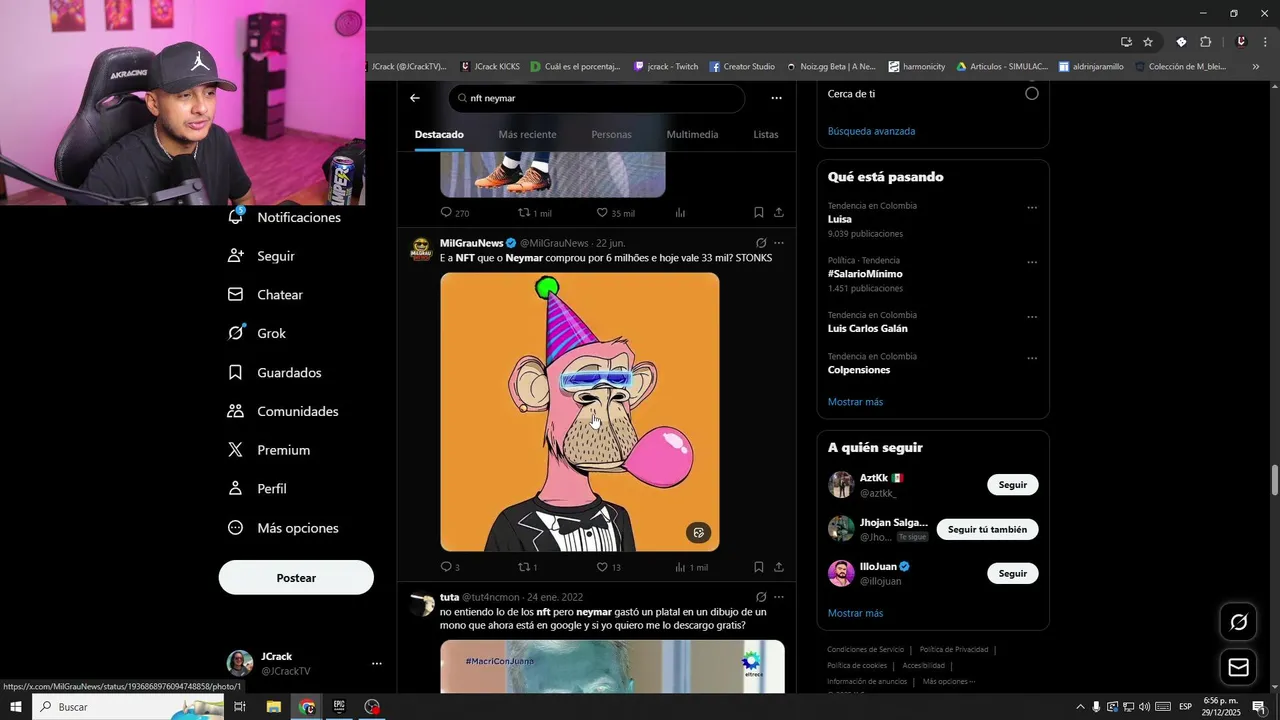Open Chrome three-dot menu
This screenshot has width=1280, height=720.
(1265, 42)
